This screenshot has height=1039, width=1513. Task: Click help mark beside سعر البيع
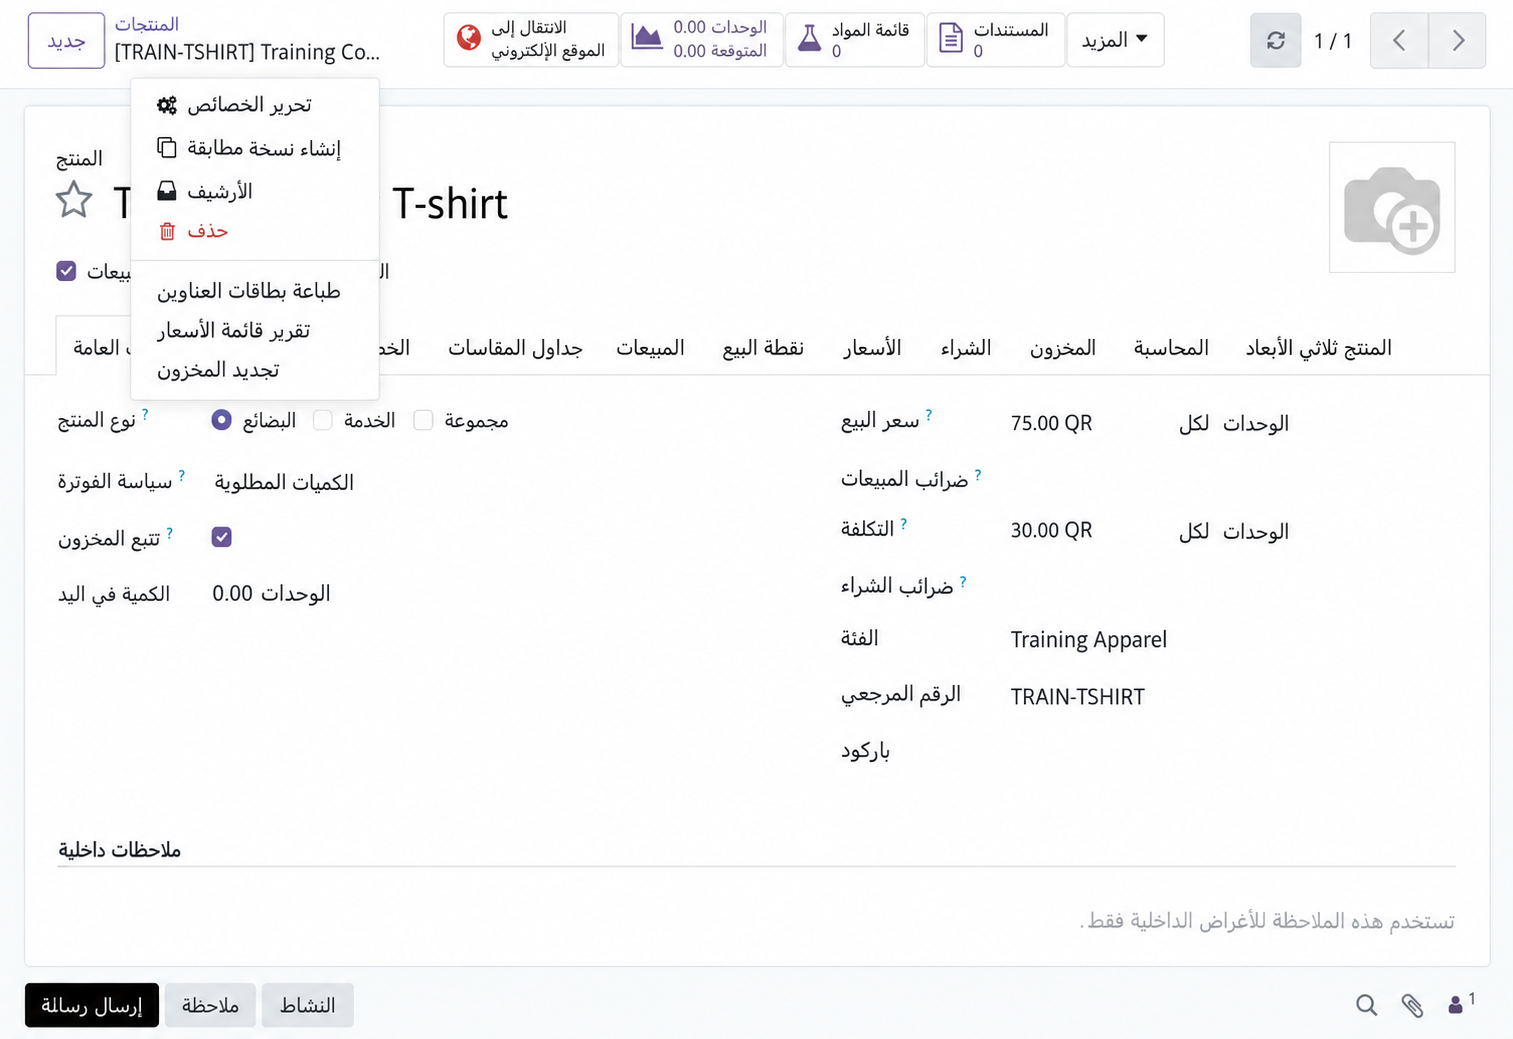coord(929,415)
